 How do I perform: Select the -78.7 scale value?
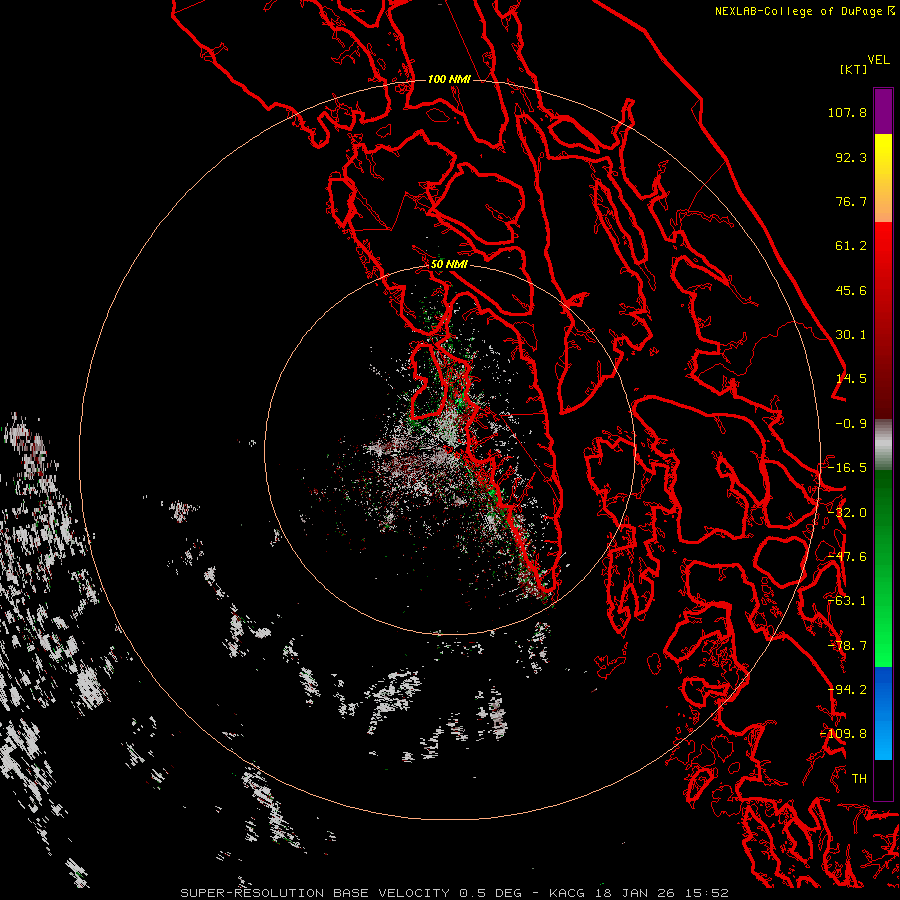tap(847, 646)
